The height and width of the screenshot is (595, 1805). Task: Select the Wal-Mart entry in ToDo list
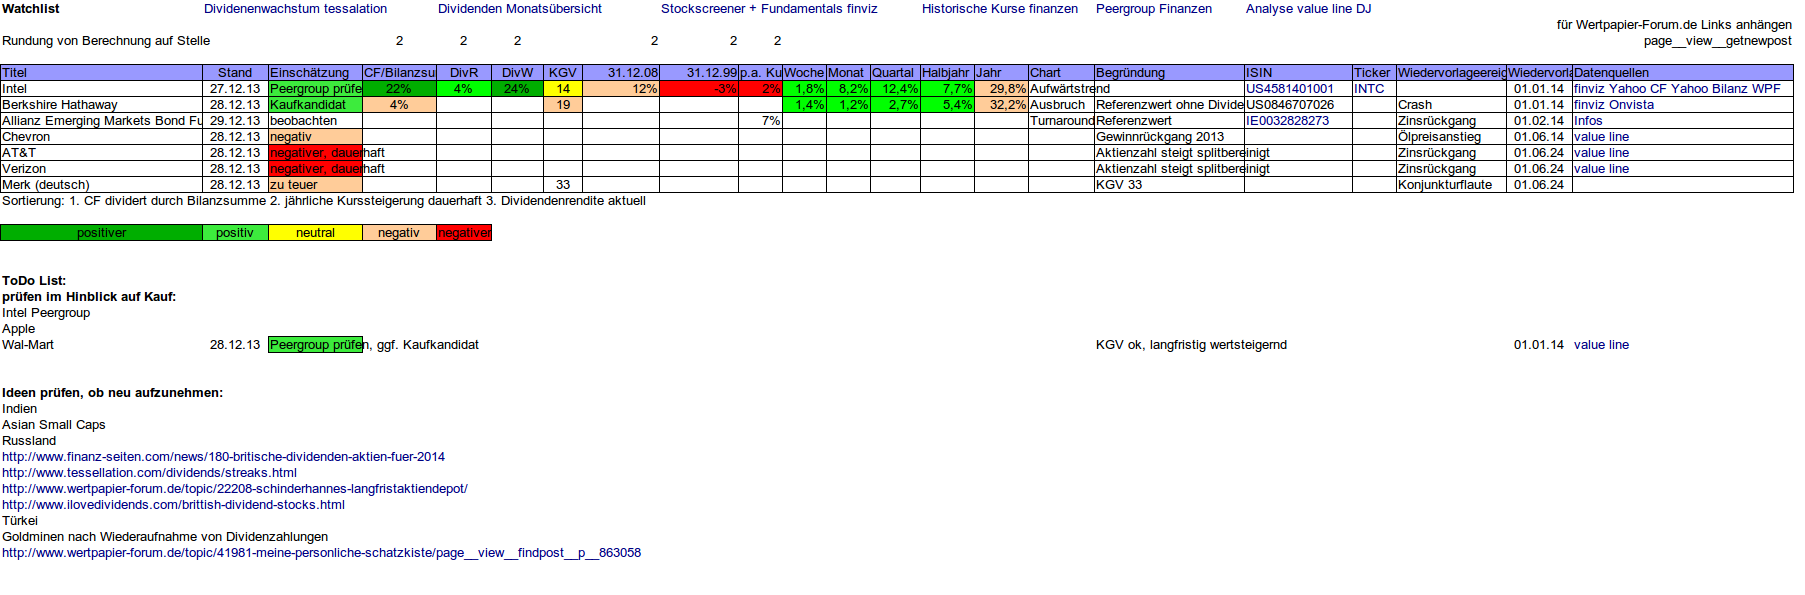[28, 345]
